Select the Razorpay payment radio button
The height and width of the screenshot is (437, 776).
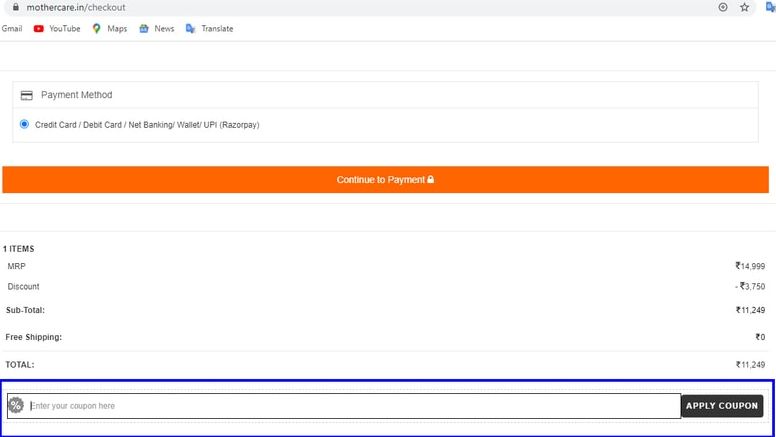click(x=24, y=124)
